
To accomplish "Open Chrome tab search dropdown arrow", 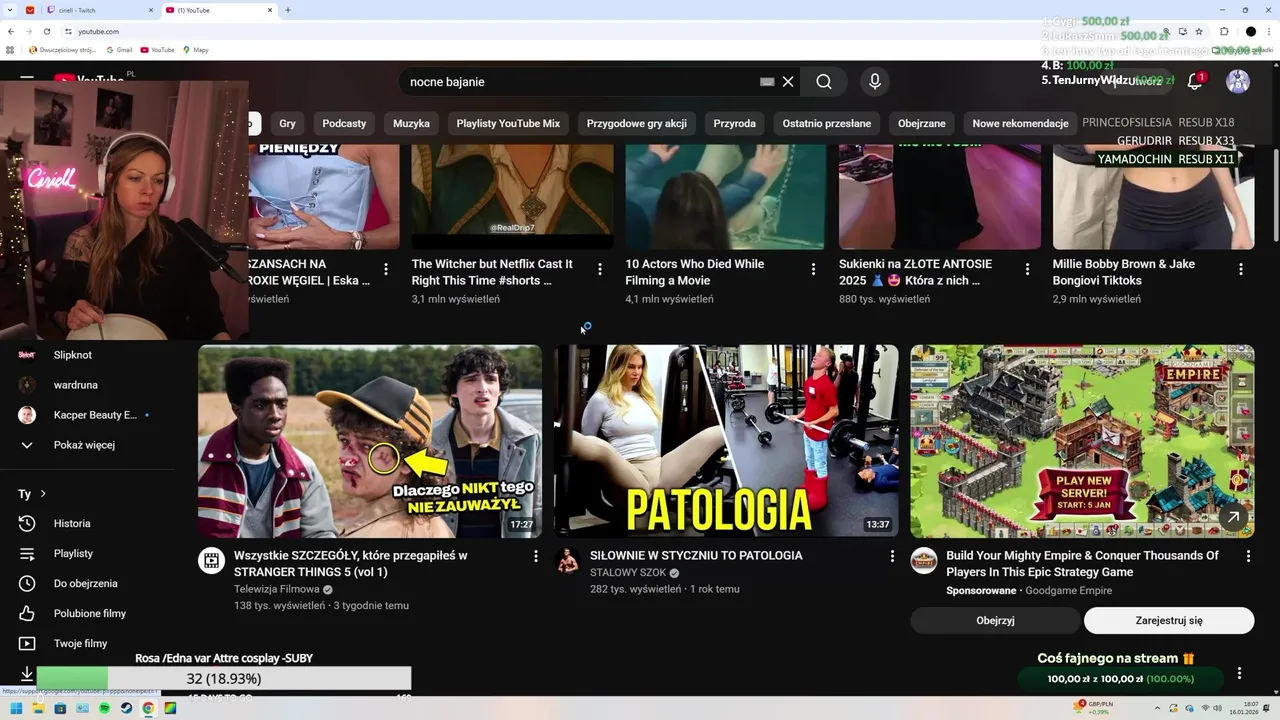I will click(x=11, y=10).
